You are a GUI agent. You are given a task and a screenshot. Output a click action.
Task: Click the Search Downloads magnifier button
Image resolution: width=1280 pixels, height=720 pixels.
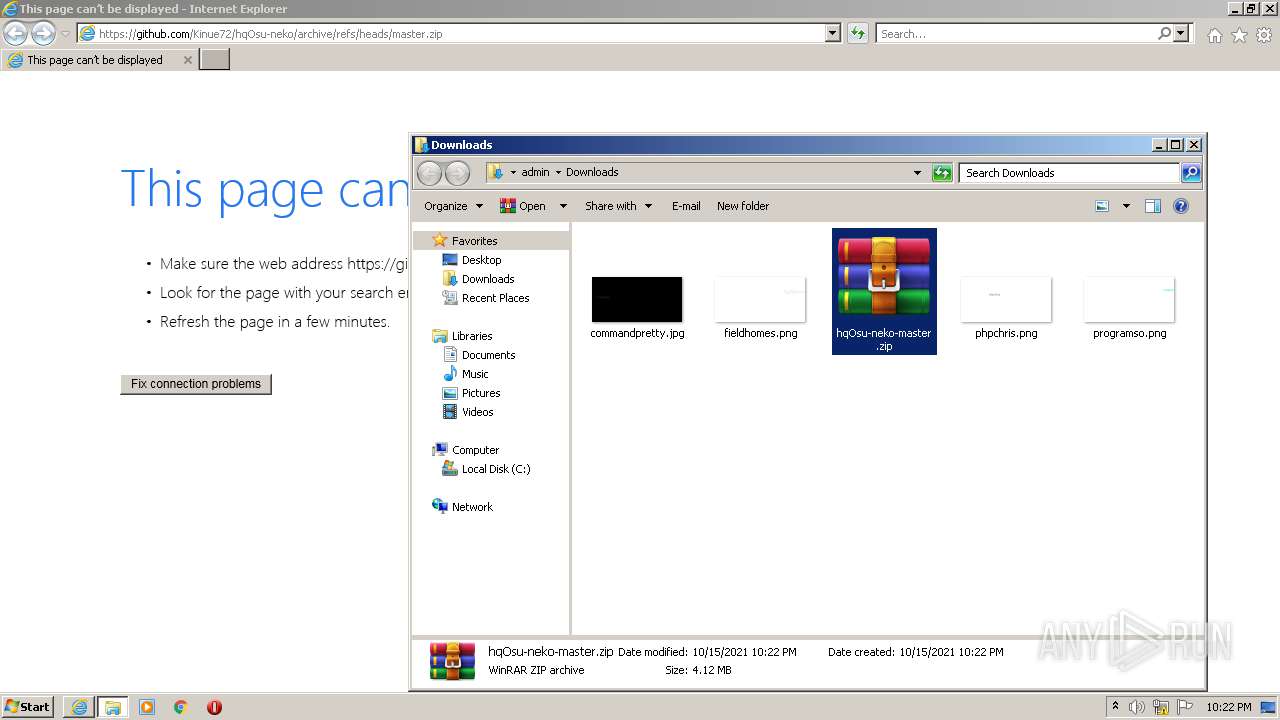click(x=1190, y=173)
